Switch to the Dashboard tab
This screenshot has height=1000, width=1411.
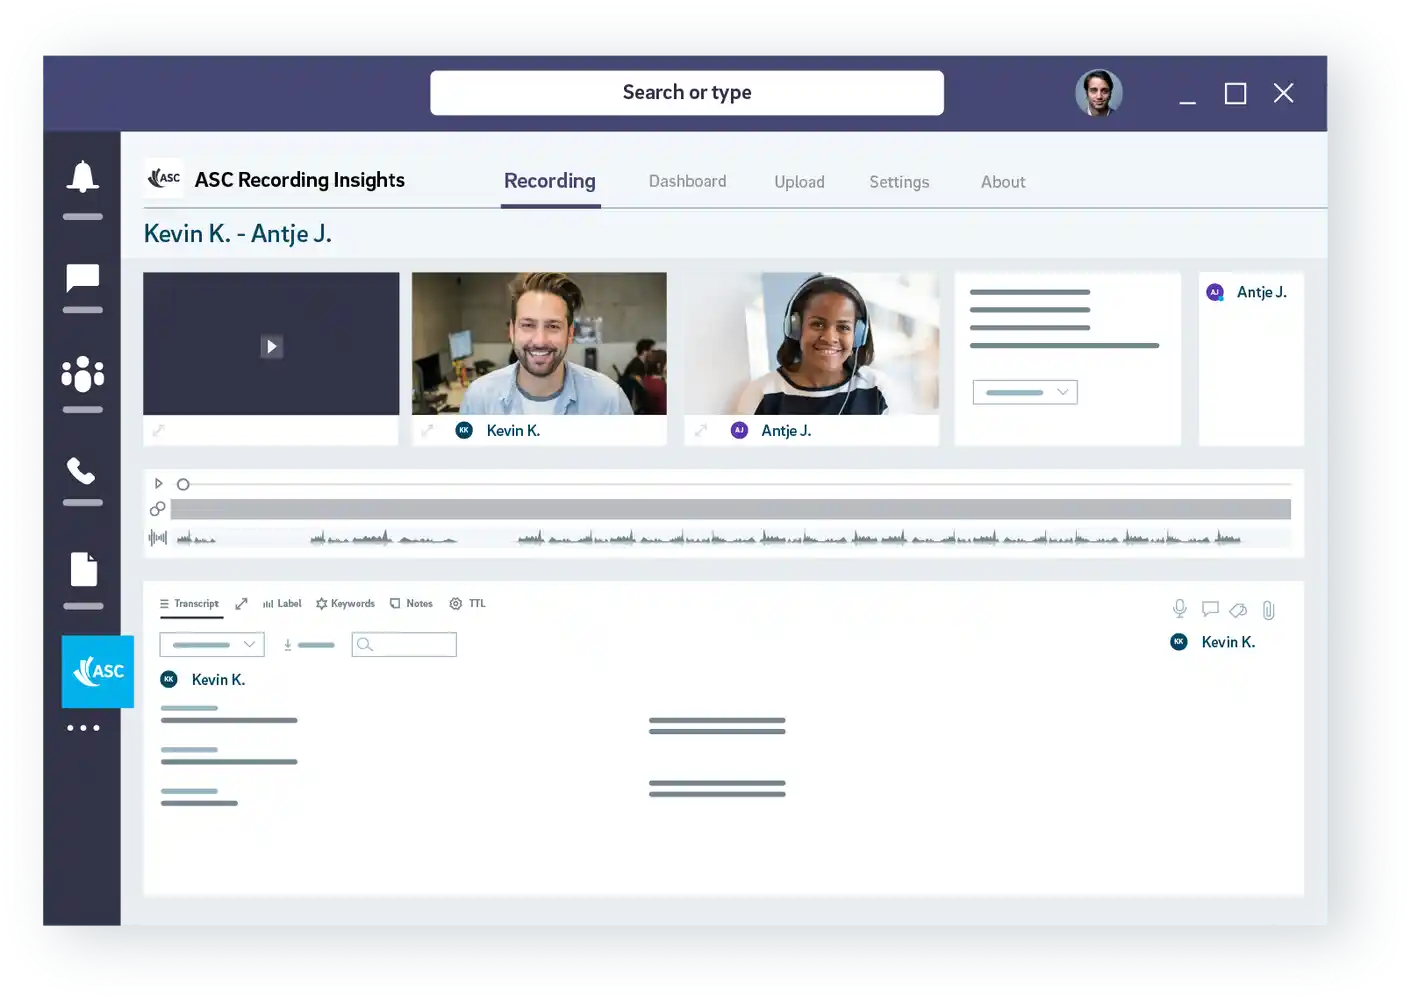pos(688,181)
